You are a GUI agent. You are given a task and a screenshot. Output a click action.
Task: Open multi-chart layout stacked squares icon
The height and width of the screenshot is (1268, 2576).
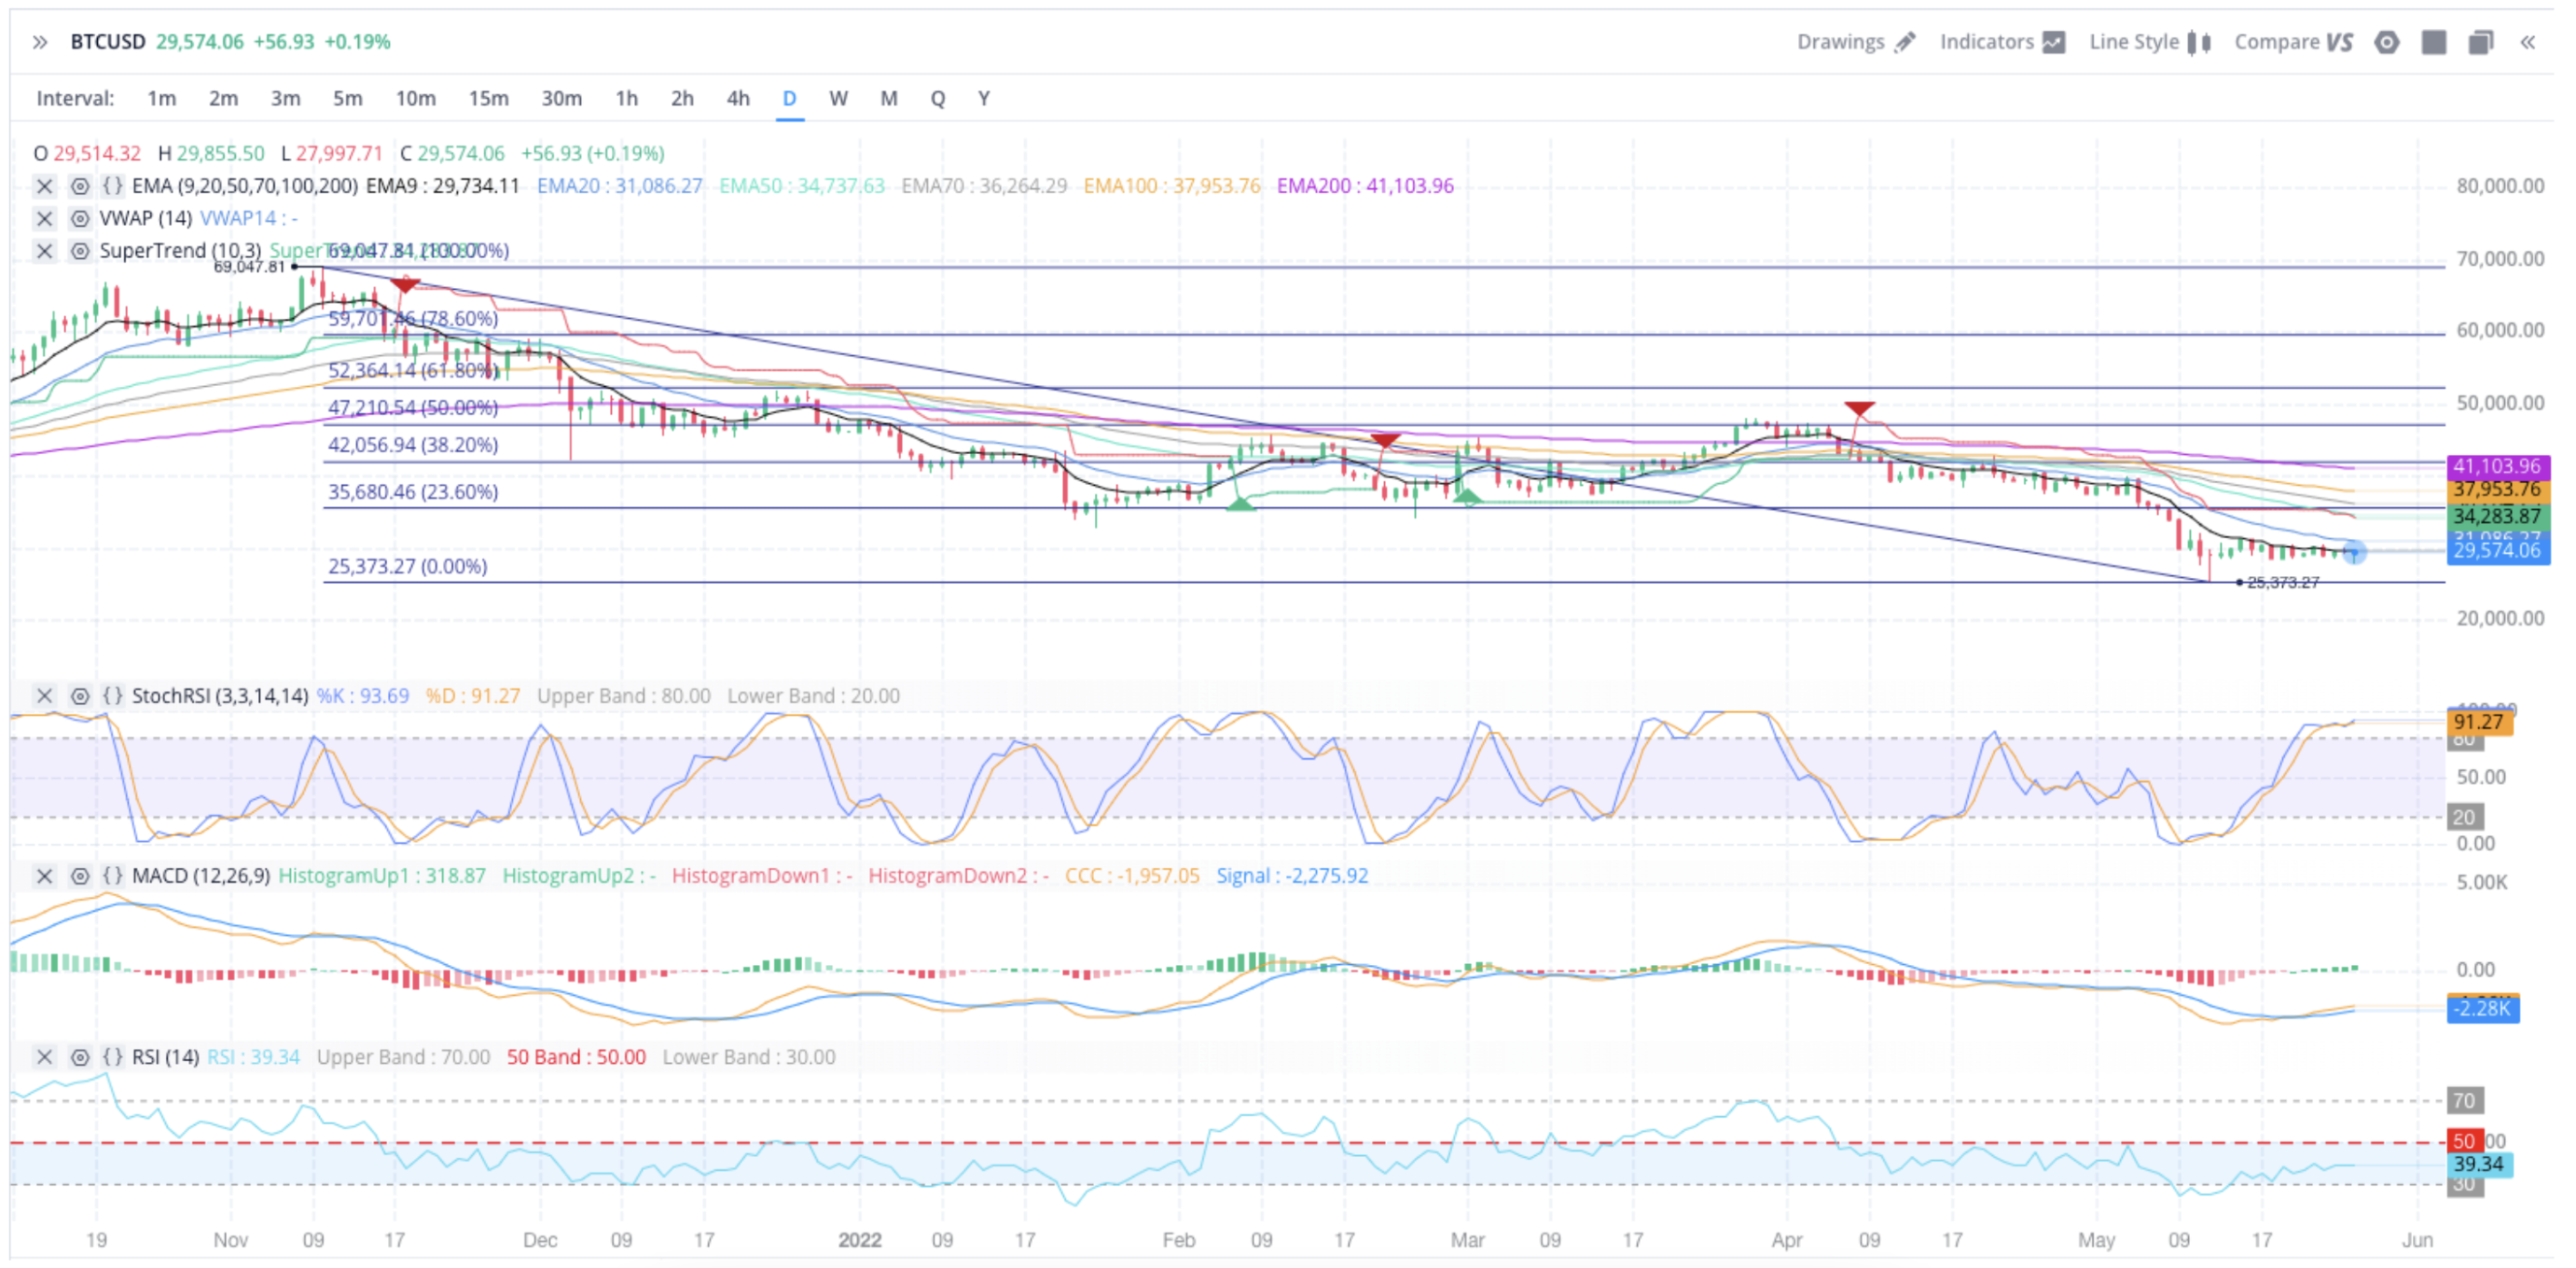pos(2481,42)
